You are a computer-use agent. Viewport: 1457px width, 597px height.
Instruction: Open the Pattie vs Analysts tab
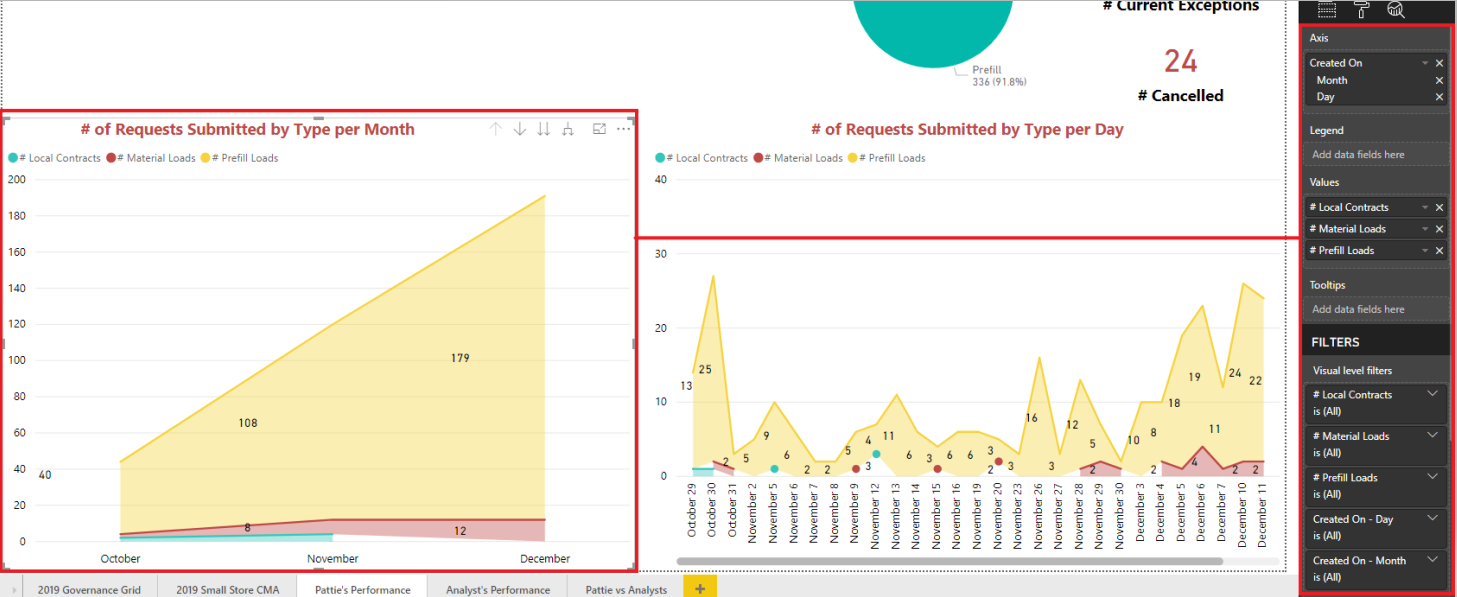[625, 589]
